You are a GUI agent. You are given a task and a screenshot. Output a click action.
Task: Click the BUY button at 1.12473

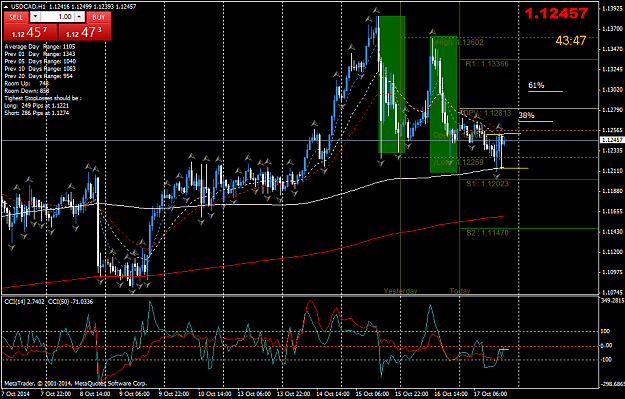pyautogui.click(x=85, y=32)
